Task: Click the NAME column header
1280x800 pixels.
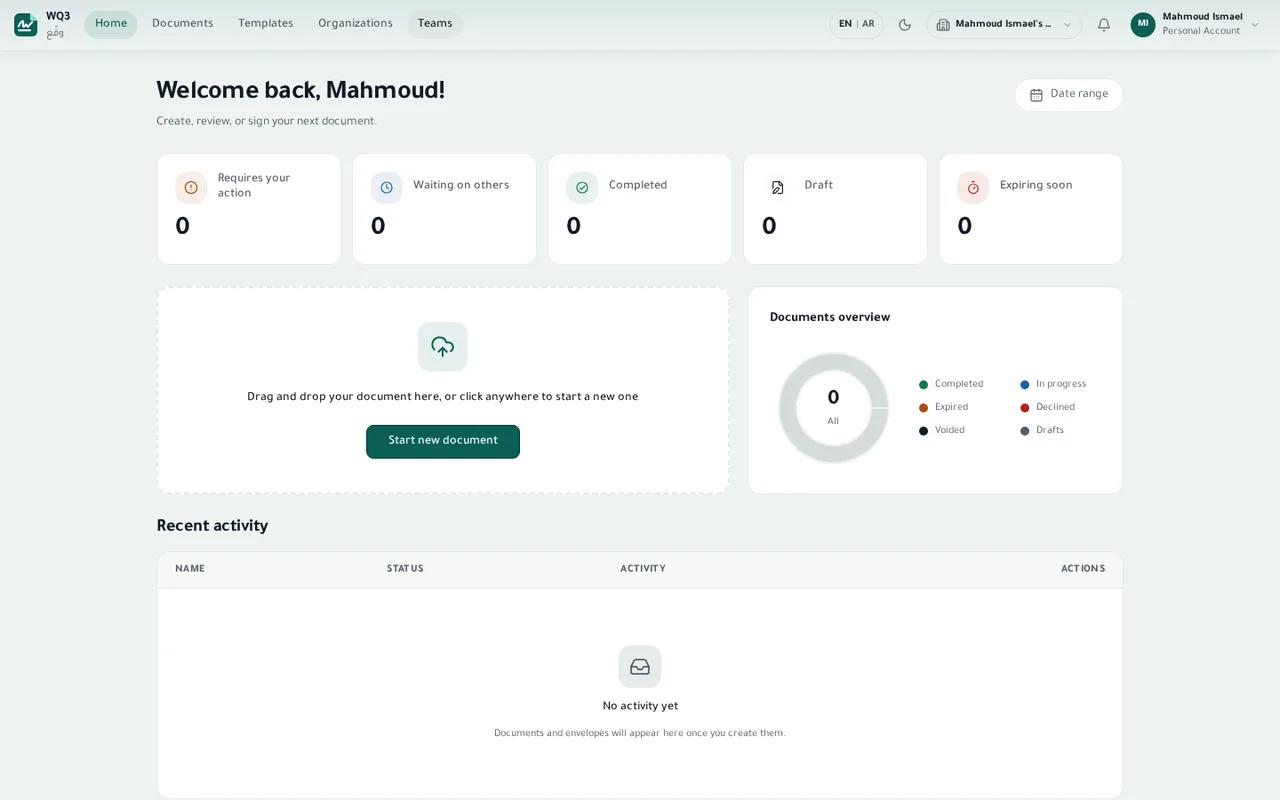Action: tap(190, 569)
